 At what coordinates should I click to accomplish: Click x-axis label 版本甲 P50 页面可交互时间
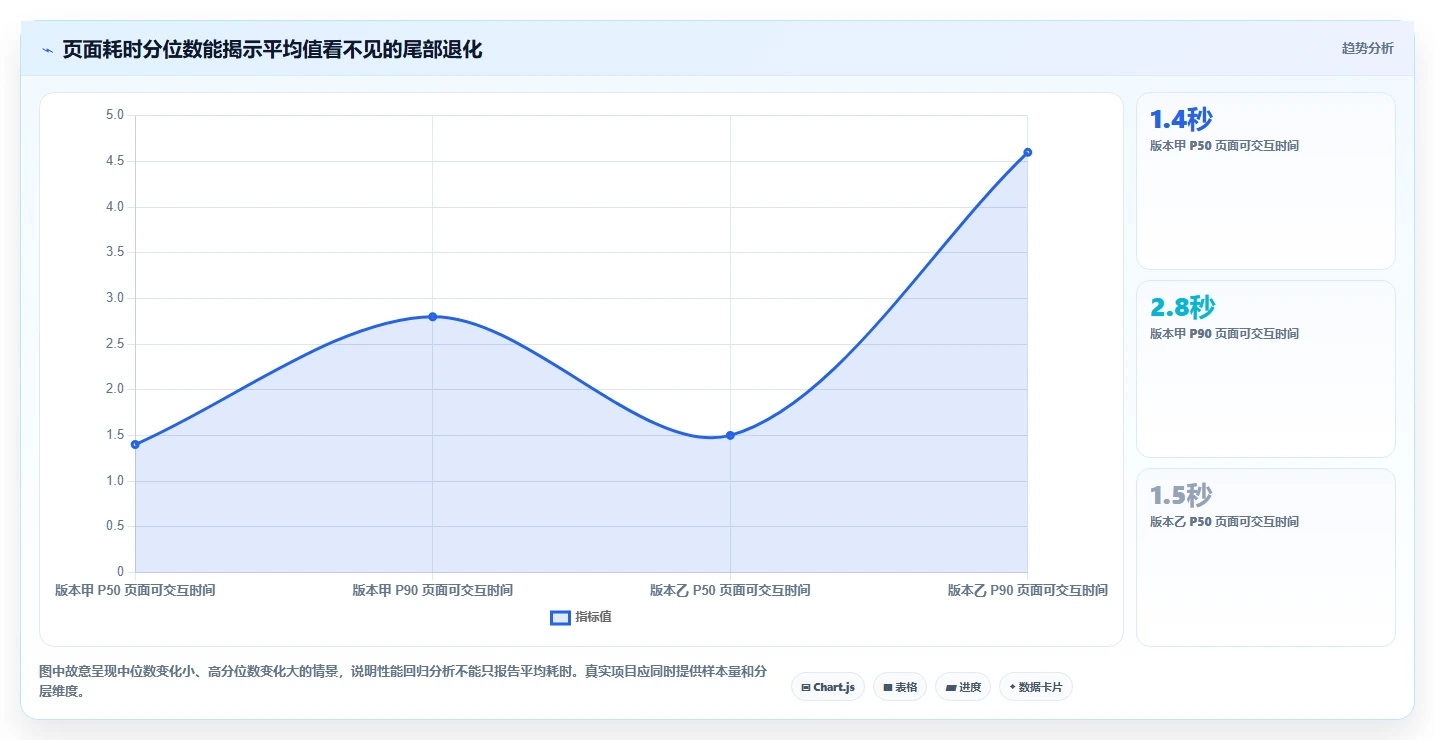pos(135,590)
